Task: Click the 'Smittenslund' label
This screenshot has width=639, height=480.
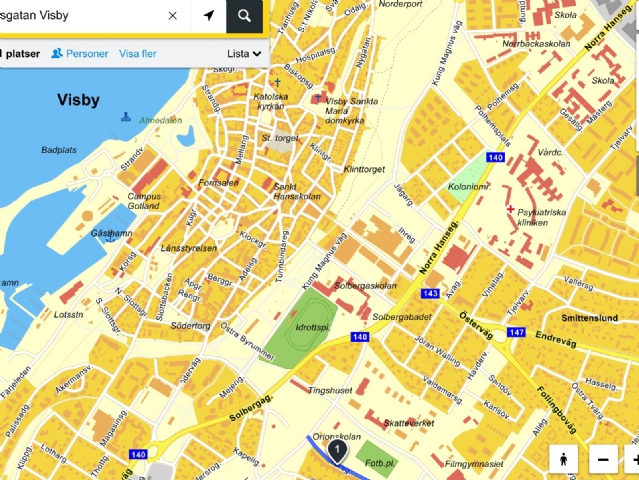Action: pyautogui.click(x=589, y=318)
